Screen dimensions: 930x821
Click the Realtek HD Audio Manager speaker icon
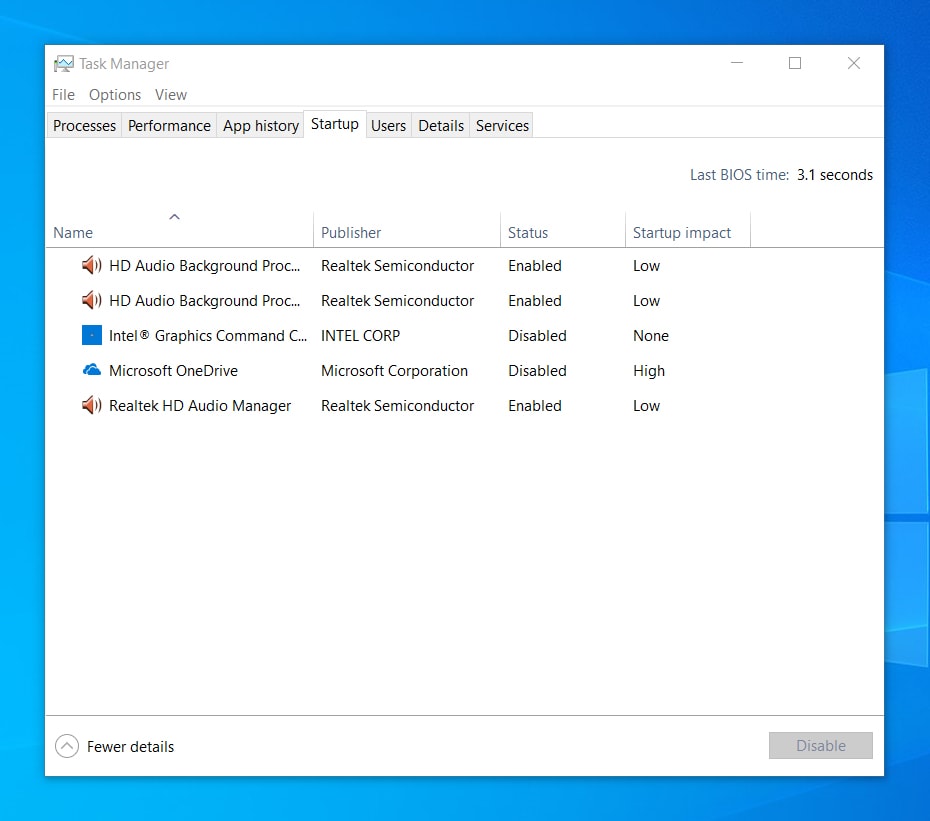[91, 405]
